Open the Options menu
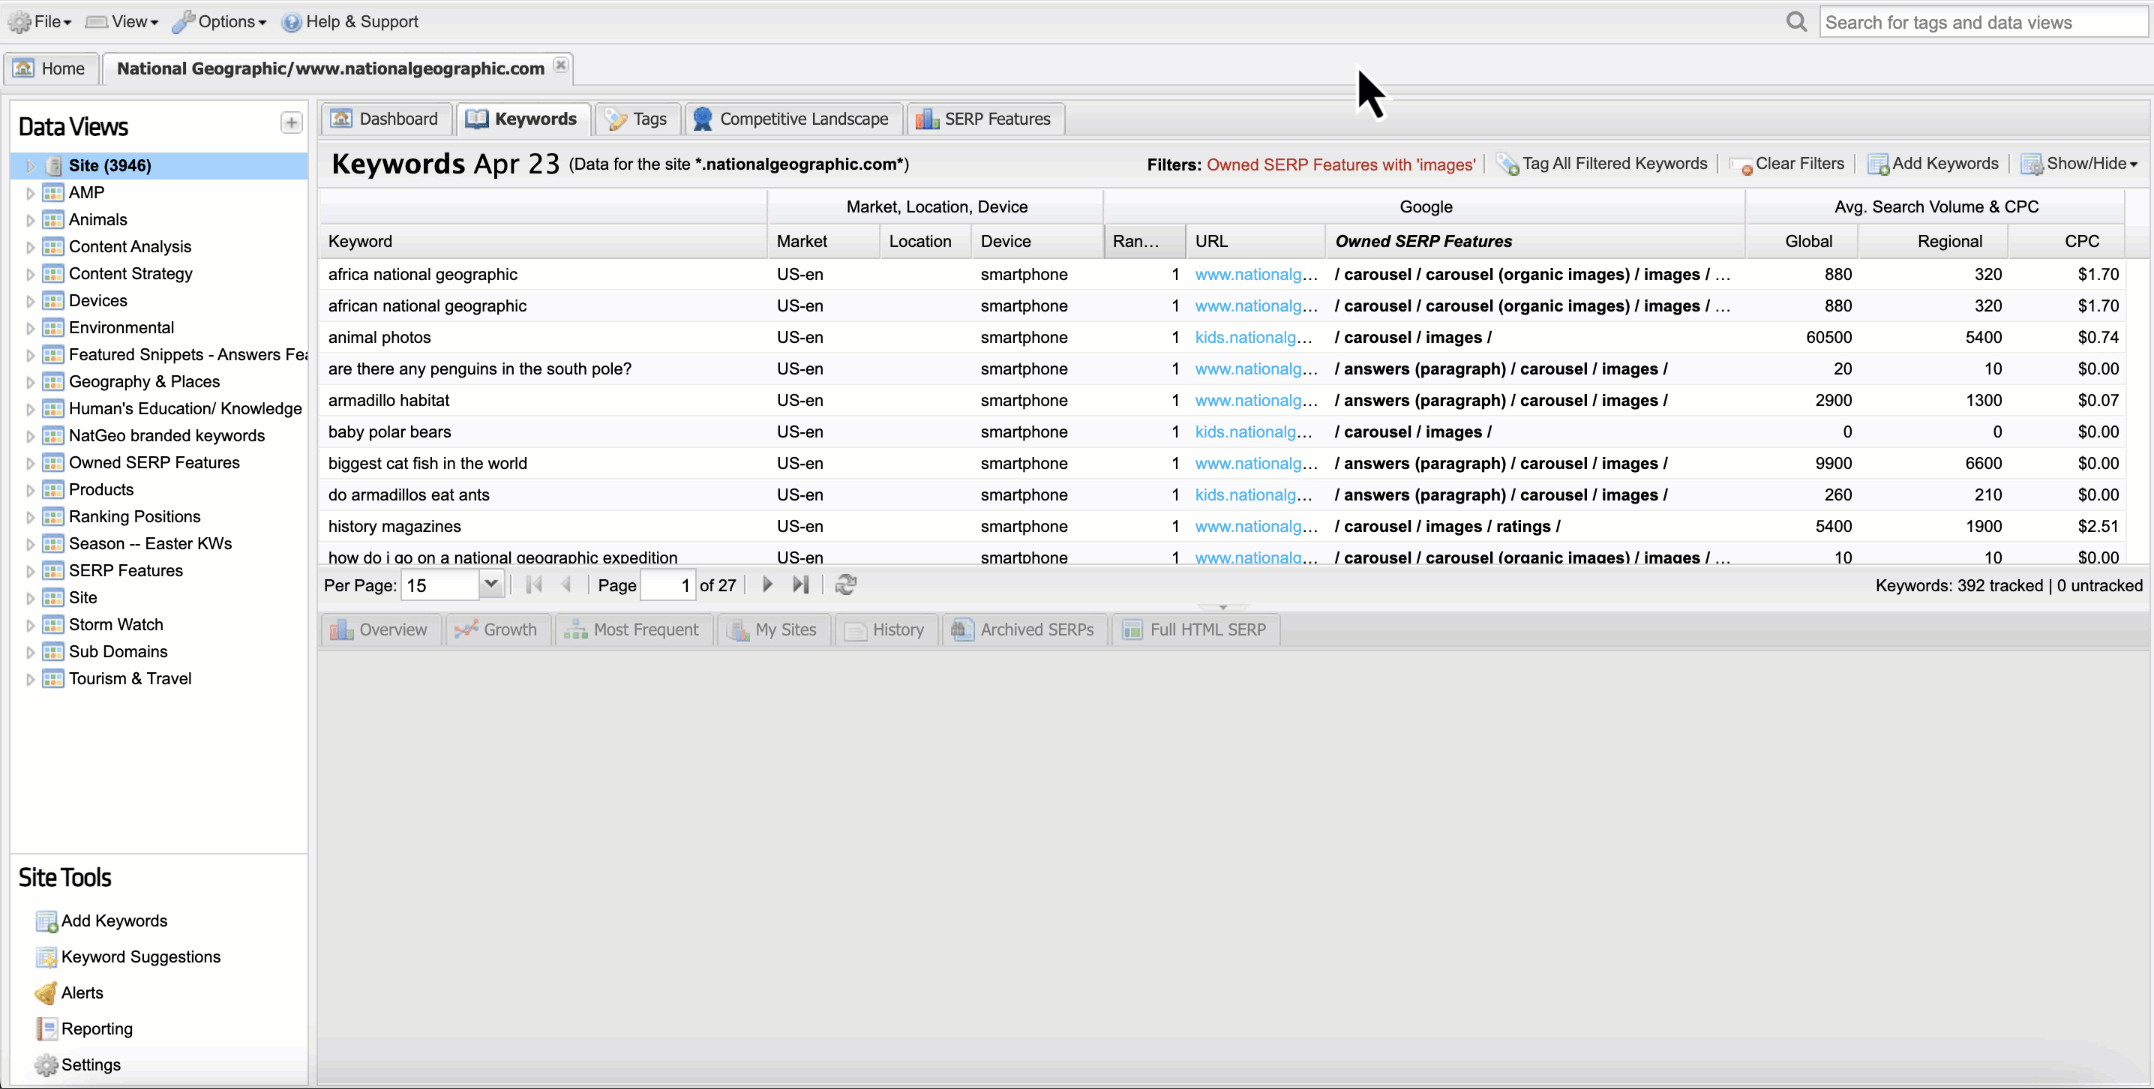Viewport: 2154px width, 1089px height. 219,21
